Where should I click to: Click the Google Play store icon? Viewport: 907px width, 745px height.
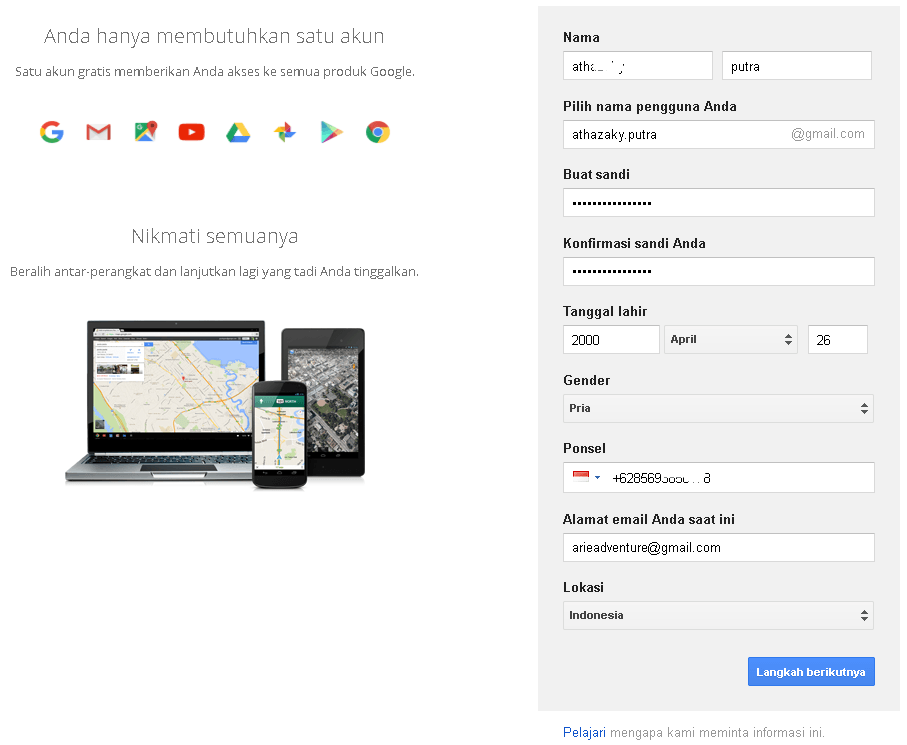click(x=331, y=132)
